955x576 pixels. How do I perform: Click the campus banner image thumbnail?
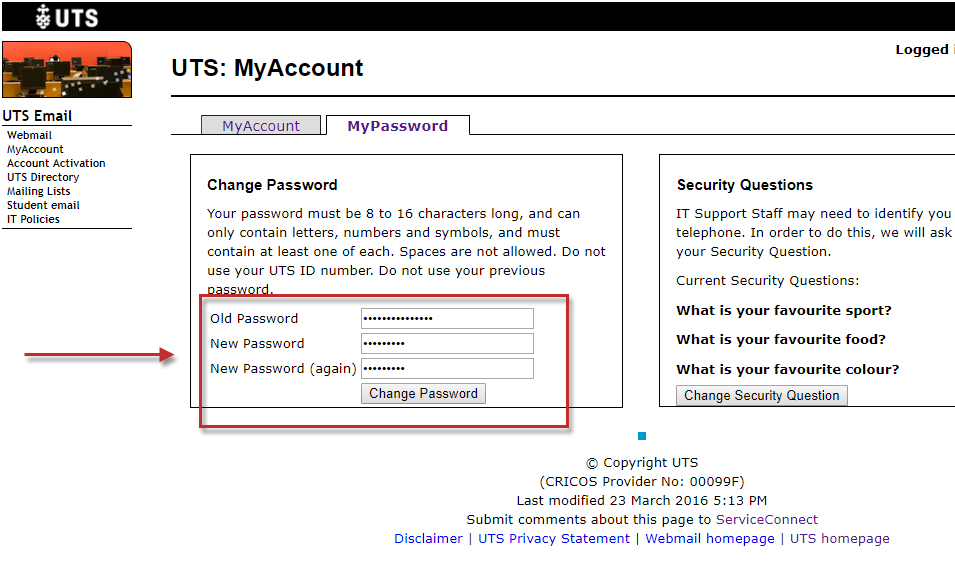(x=67, y=69)
